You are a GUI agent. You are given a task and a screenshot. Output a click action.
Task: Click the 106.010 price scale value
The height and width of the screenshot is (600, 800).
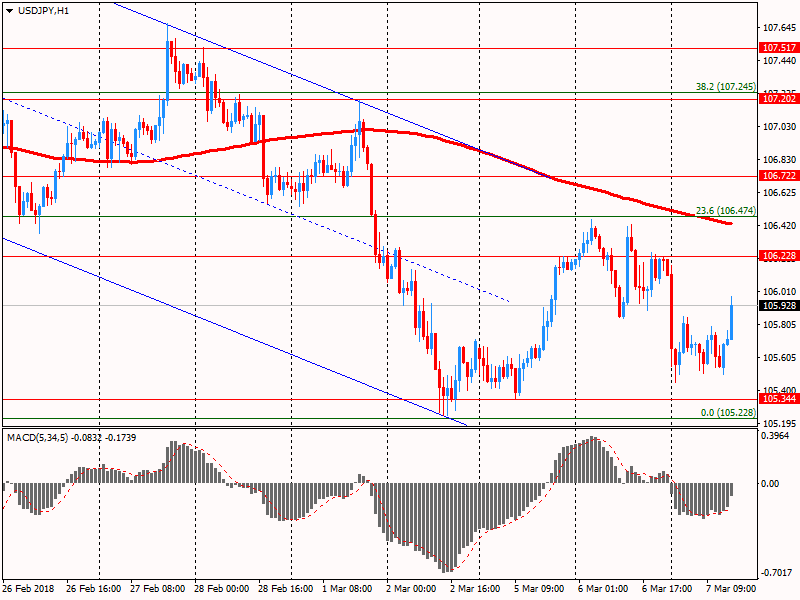point(779,291)
